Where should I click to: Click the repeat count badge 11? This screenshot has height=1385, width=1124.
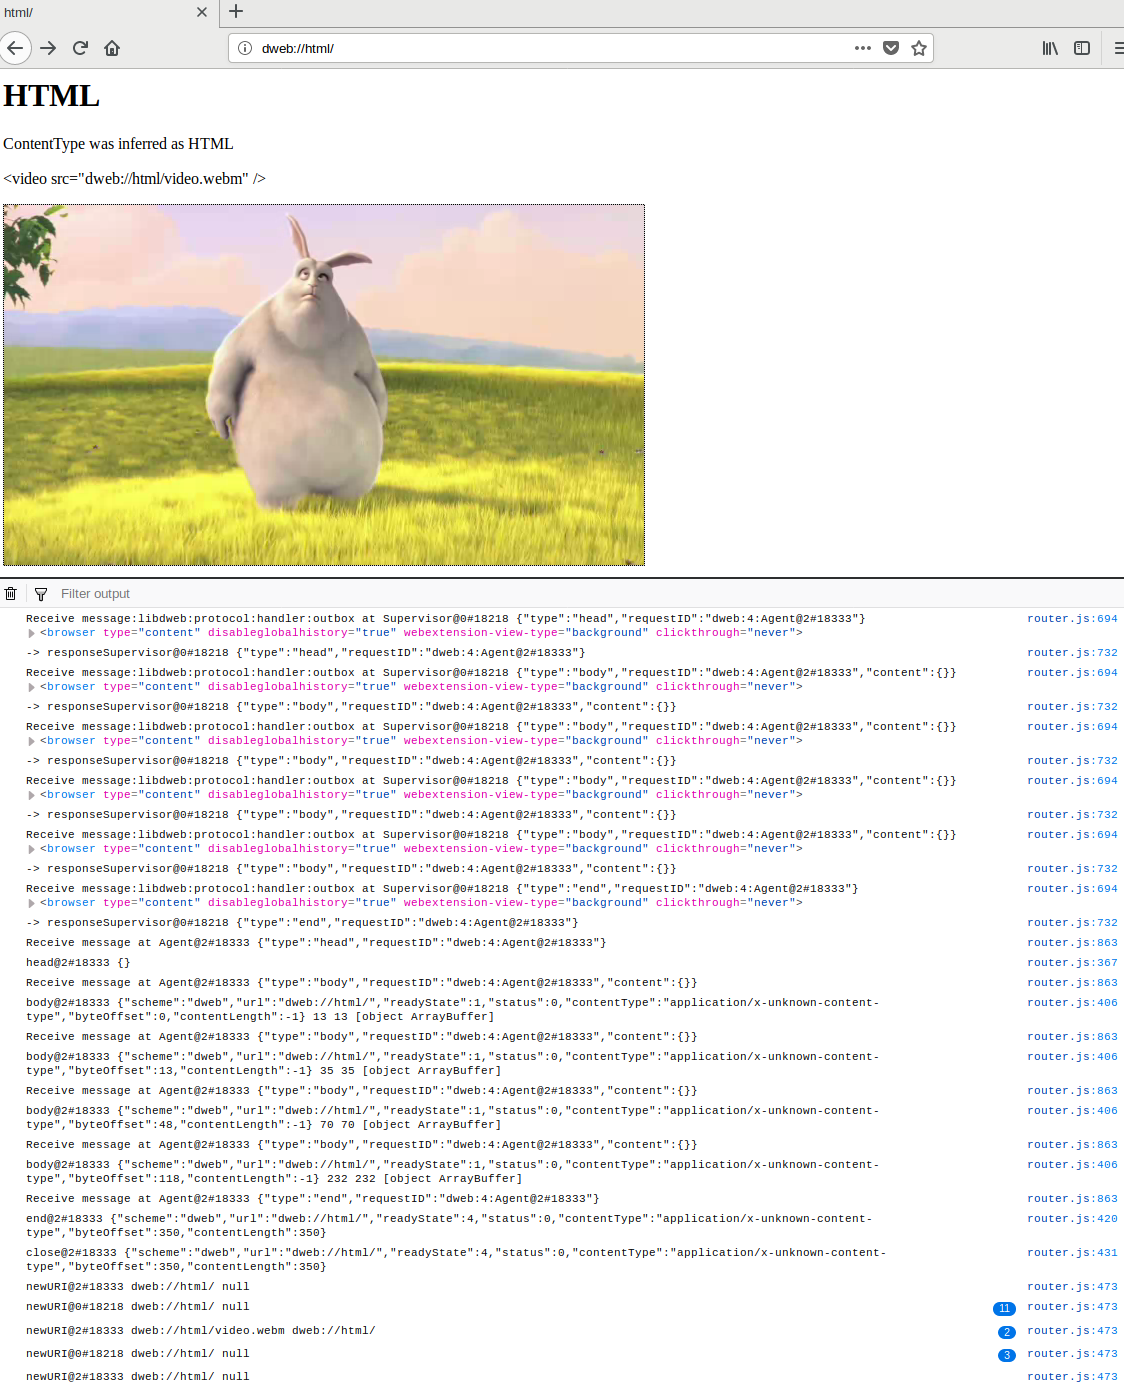tap(1004, 1309)
